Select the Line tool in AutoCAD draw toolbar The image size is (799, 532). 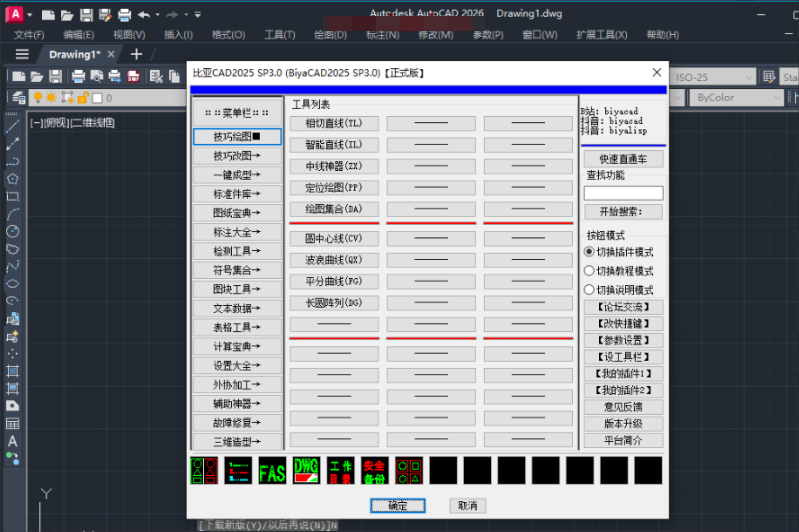13,126
